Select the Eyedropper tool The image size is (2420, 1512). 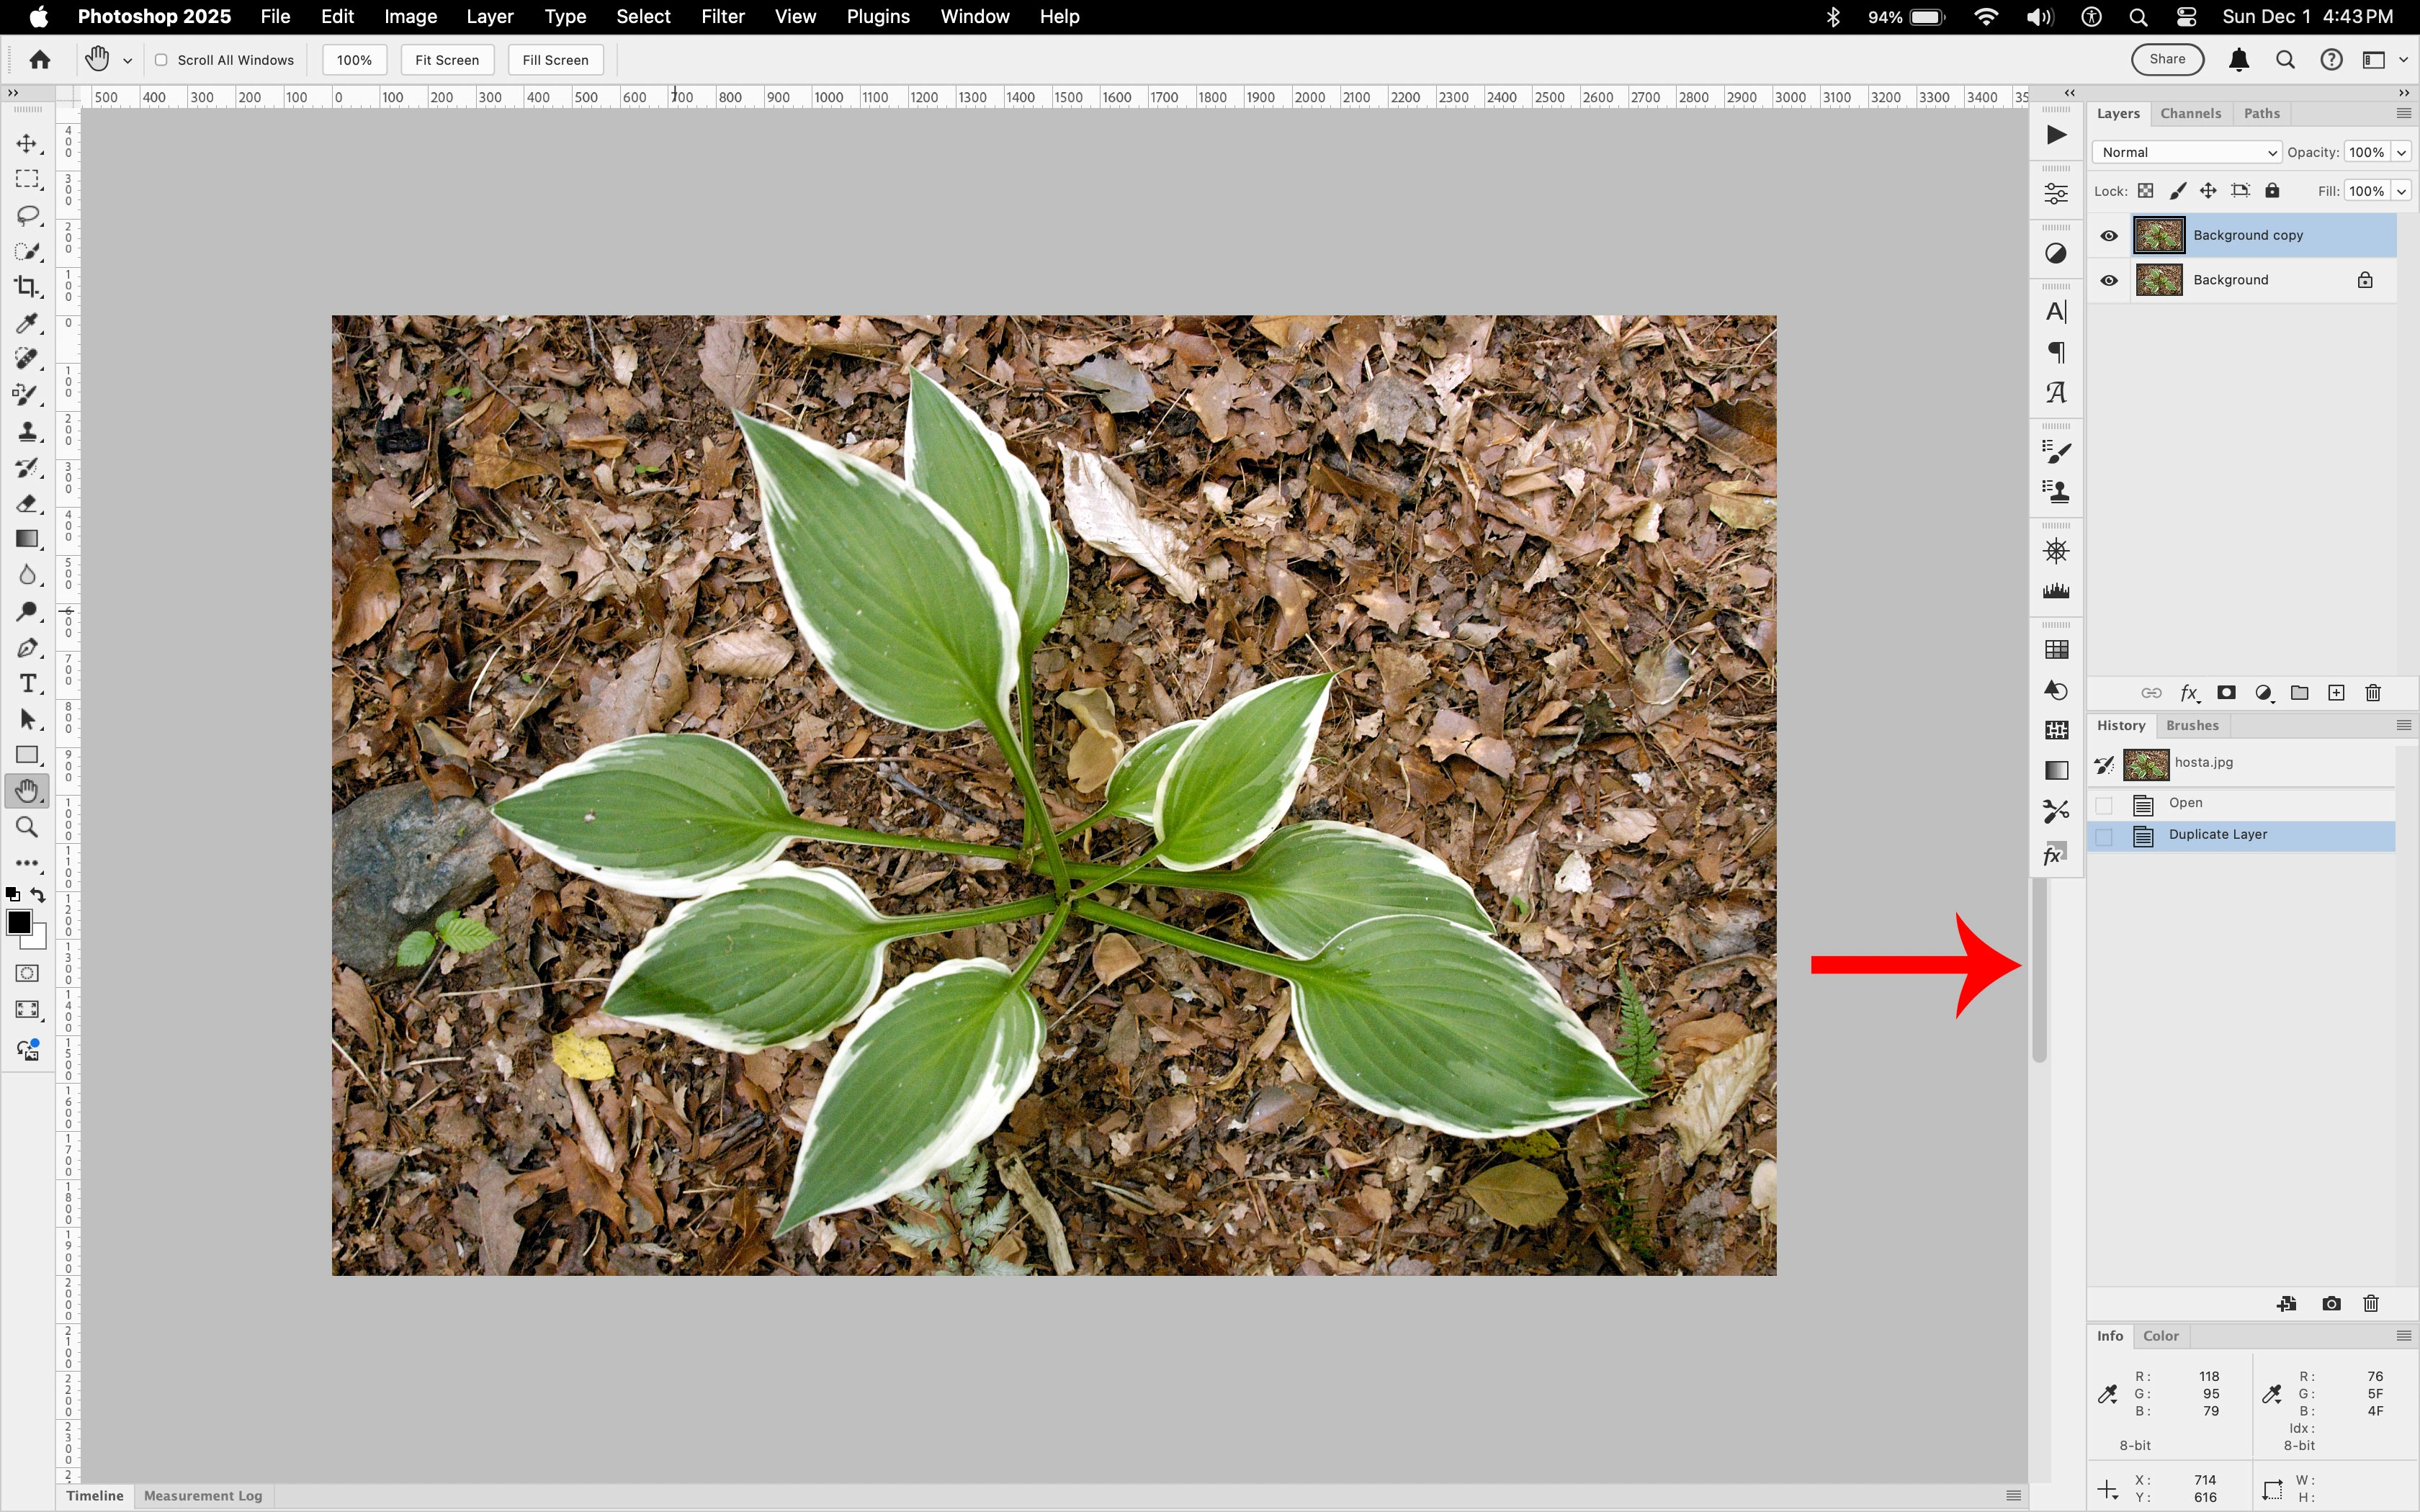click(x=27, y=323)
